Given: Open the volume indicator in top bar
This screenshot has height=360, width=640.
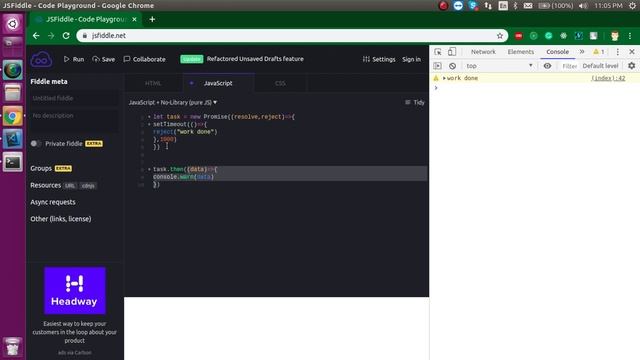Looking at the screenshot, I should [x=583, y=6].
